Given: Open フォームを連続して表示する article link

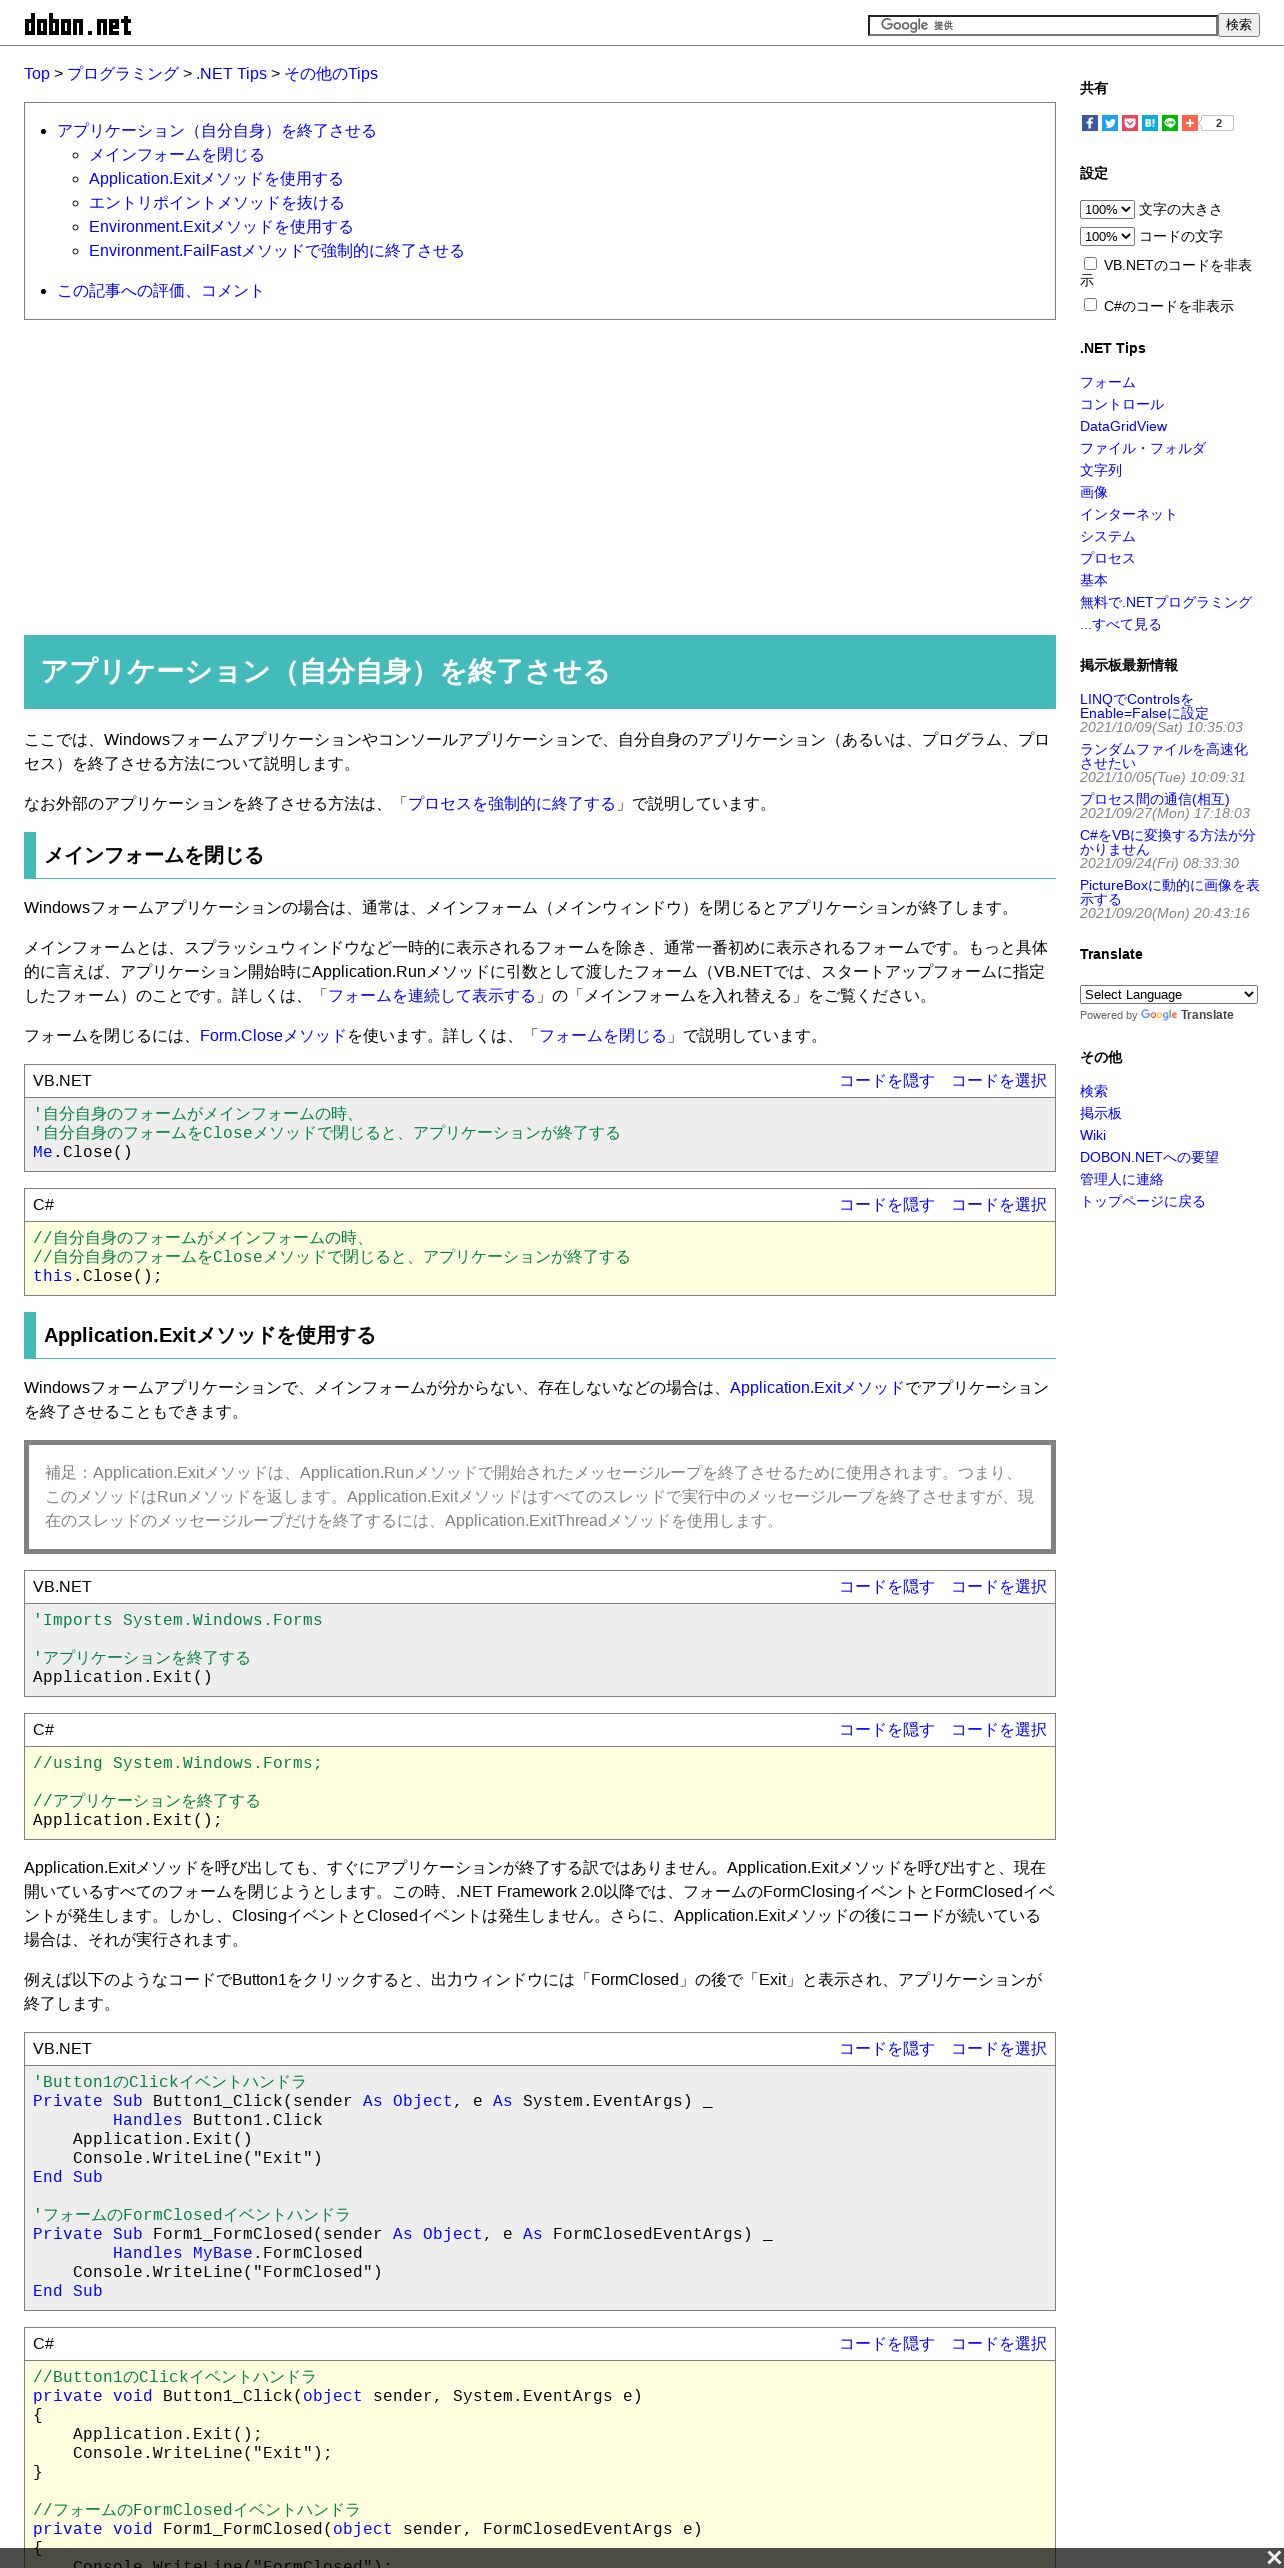Looking at the screenshot, I should [x=432, y=996].
